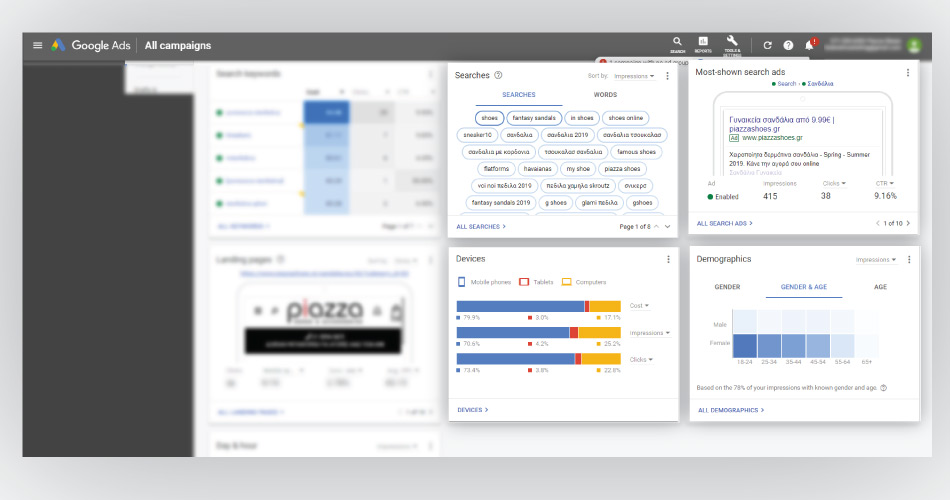Open DEVICES link at card bottom
The image size is (950, 500).
[473, 410]
